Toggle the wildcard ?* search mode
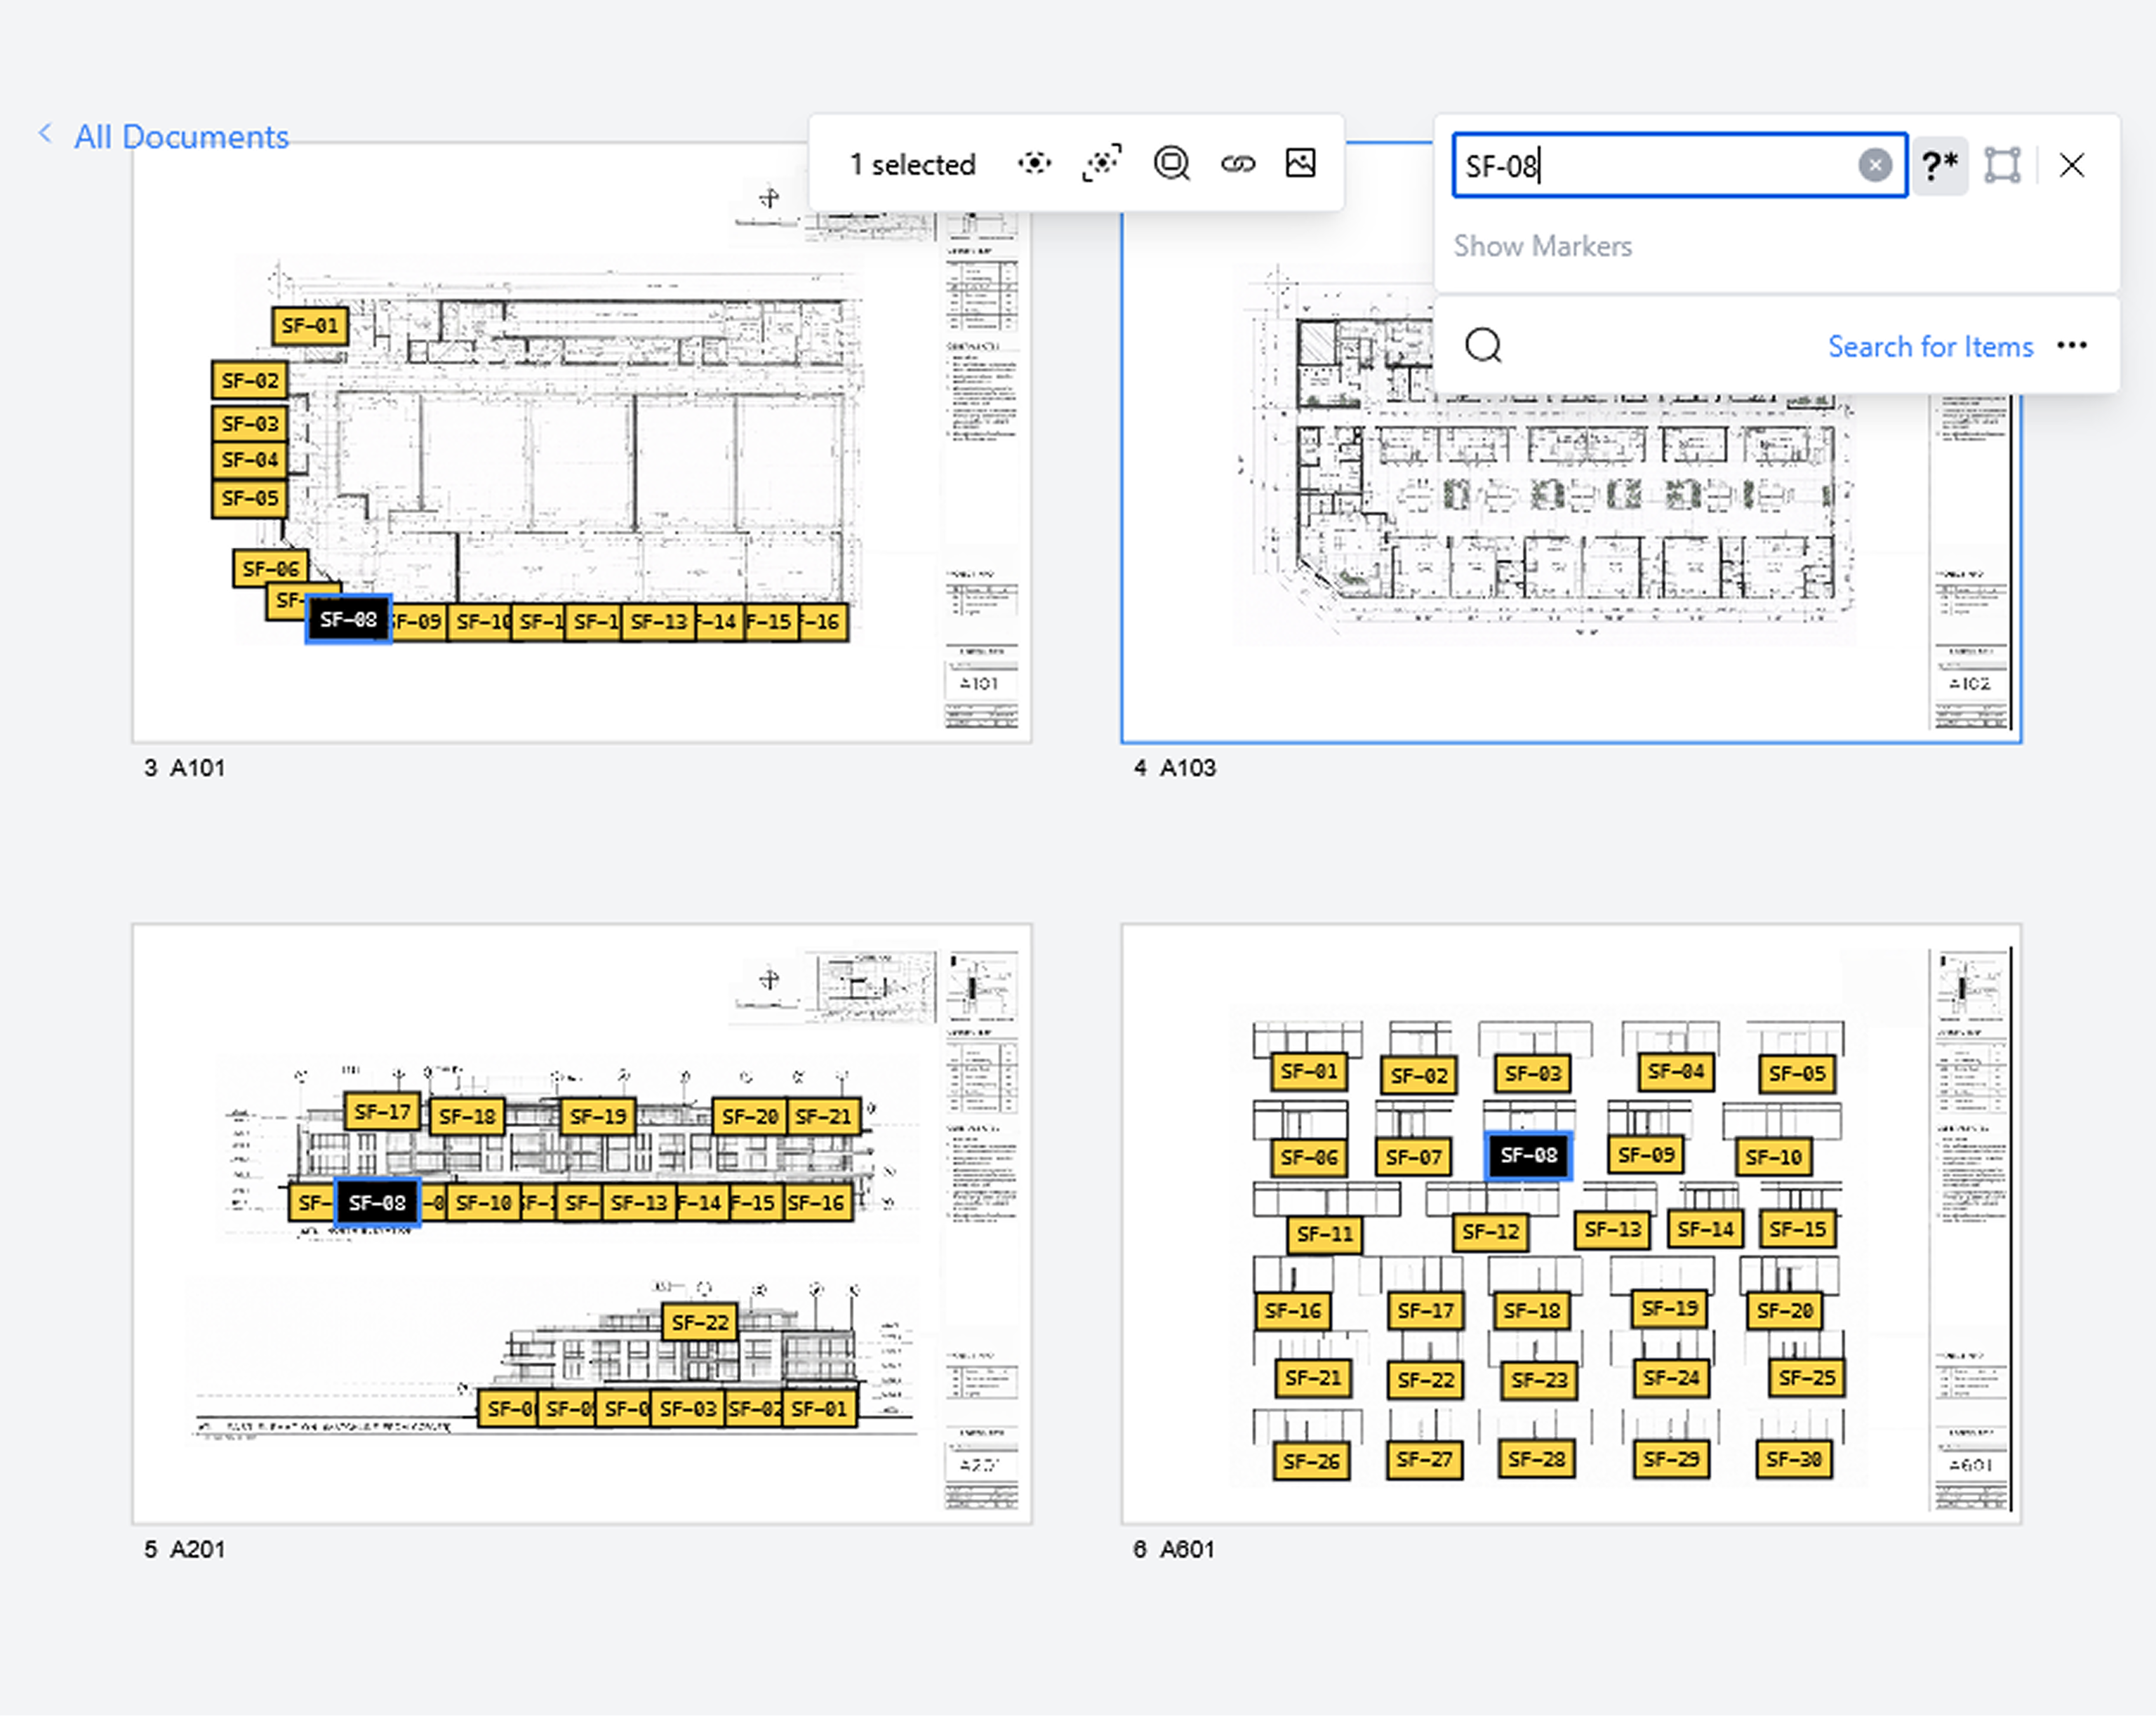 point(1940,165)
